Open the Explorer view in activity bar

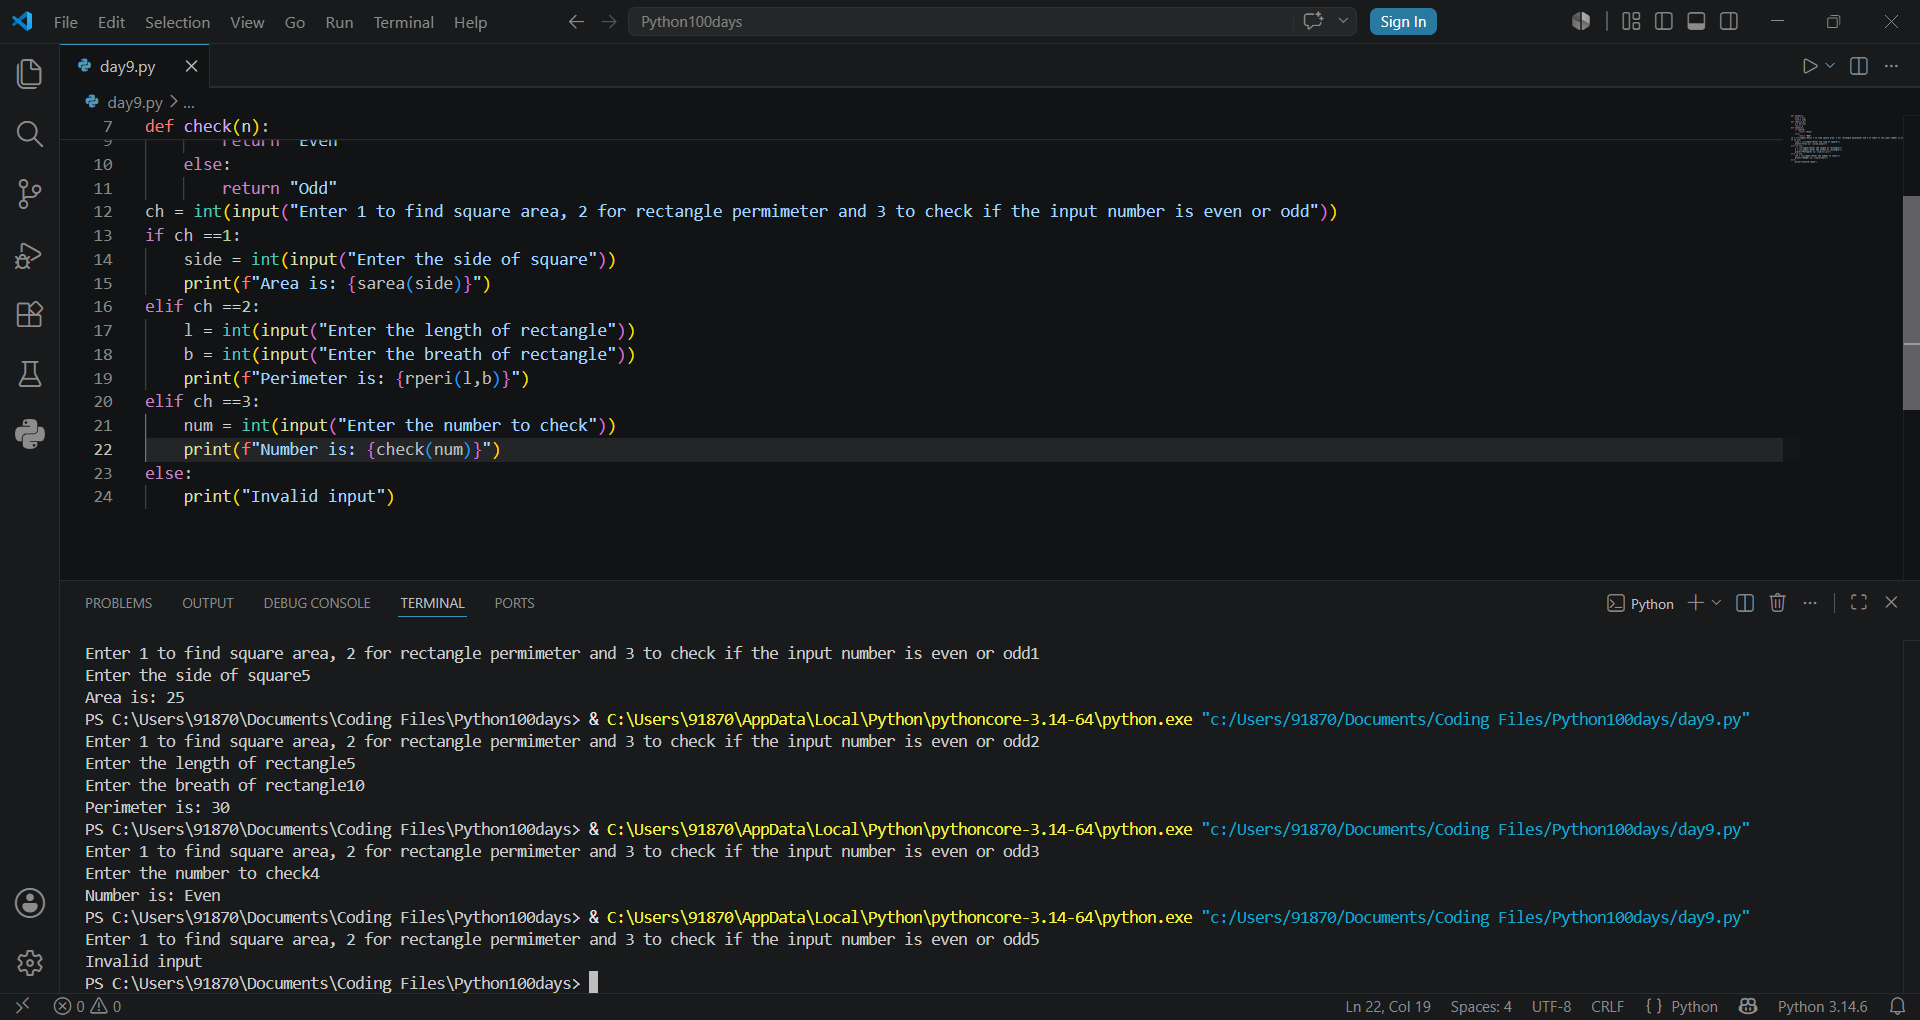[30, 73]
